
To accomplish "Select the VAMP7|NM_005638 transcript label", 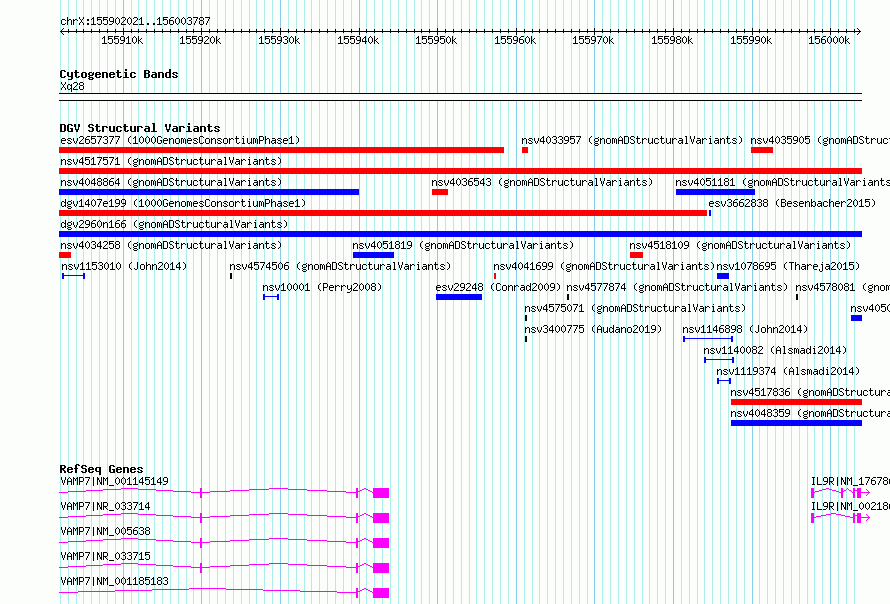I will click(105, 531).
